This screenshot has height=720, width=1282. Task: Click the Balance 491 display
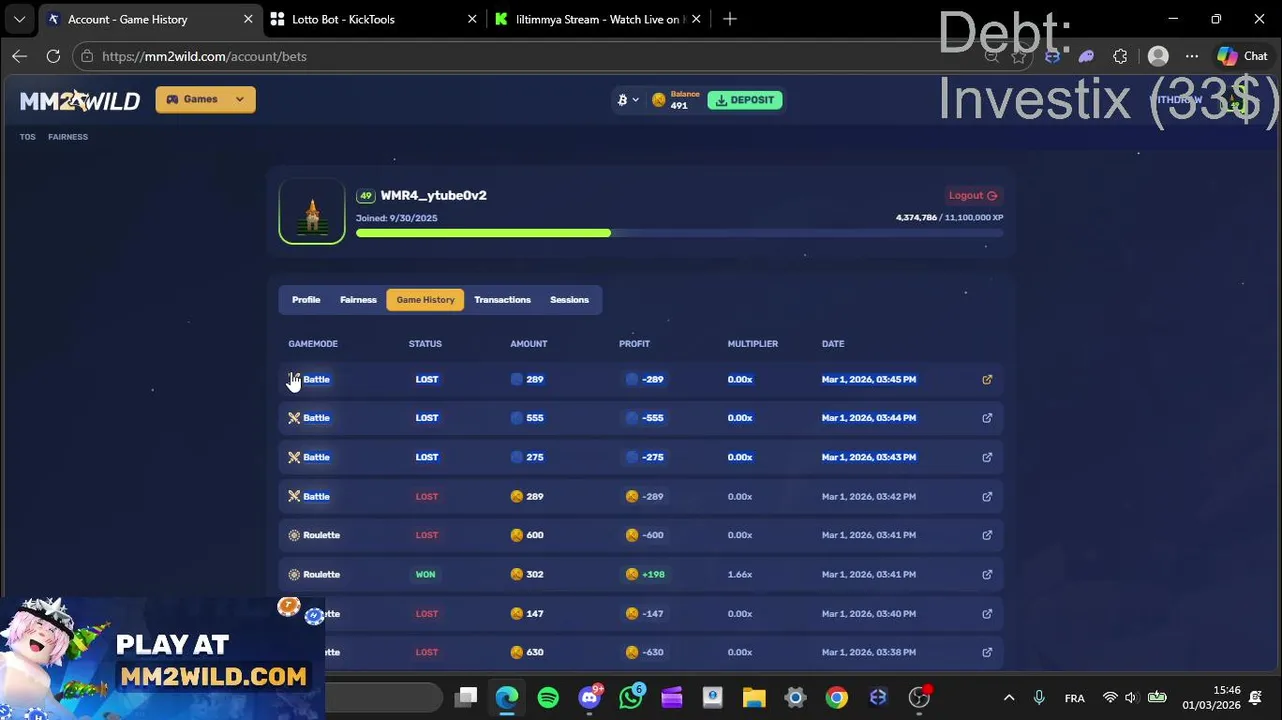click(676, 100)
